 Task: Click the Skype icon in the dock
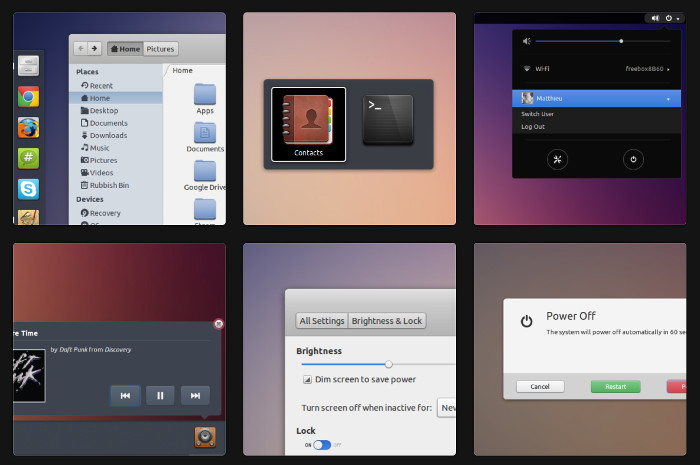pos(28,188)
